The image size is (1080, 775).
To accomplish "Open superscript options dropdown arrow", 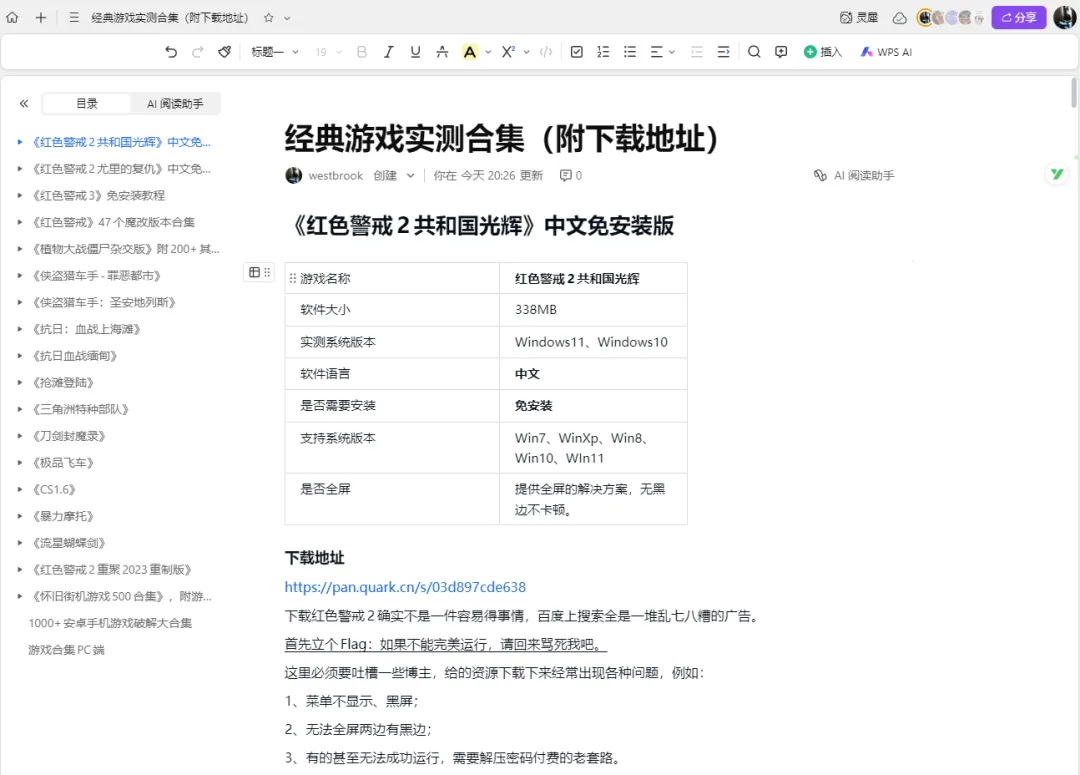I will point(527,52).
